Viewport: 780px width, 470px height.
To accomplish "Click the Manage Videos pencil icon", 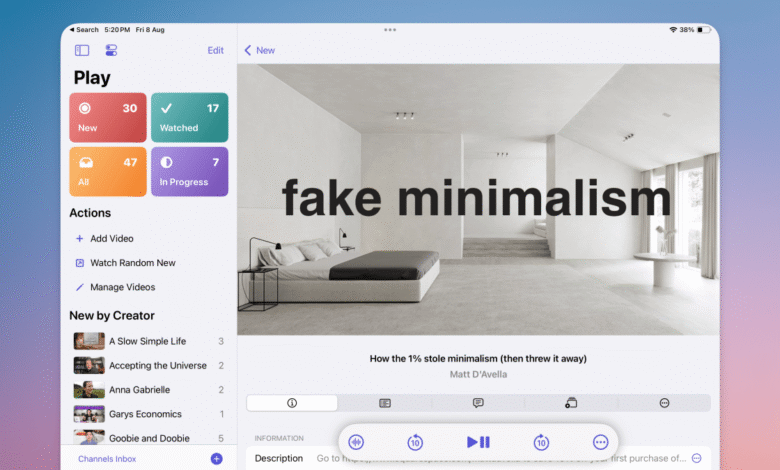I will coord(80,287).
